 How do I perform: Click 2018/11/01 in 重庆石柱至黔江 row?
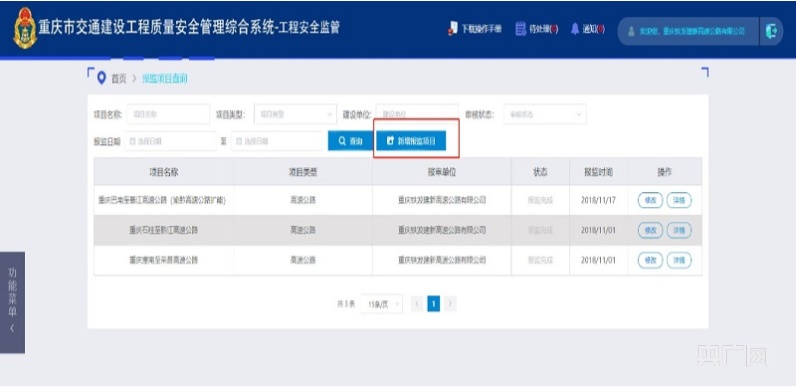coord(599,231)
